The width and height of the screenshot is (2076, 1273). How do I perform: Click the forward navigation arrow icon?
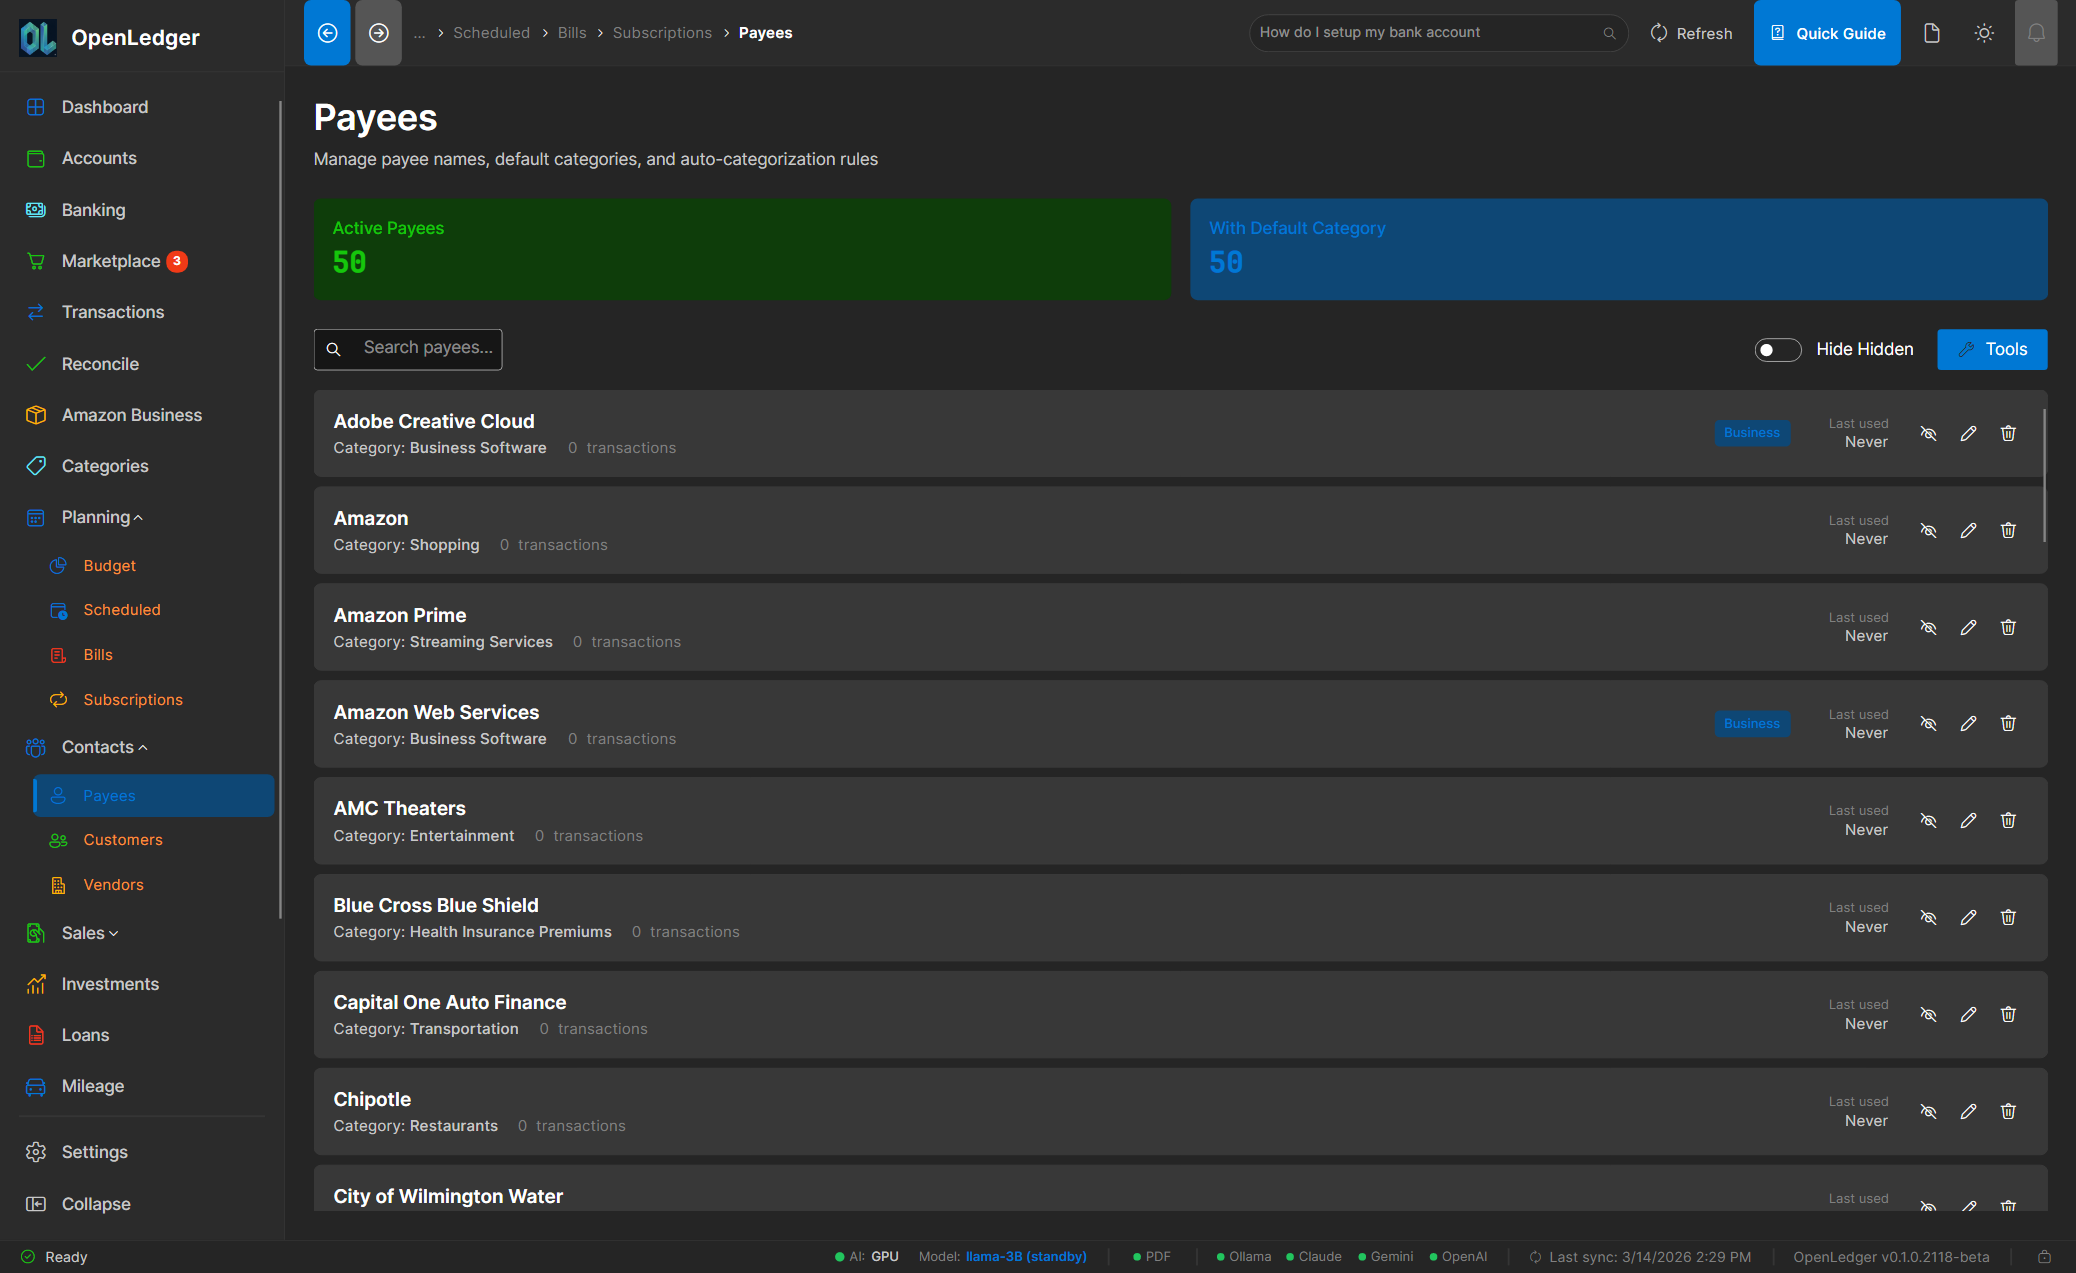click(378, 33)
